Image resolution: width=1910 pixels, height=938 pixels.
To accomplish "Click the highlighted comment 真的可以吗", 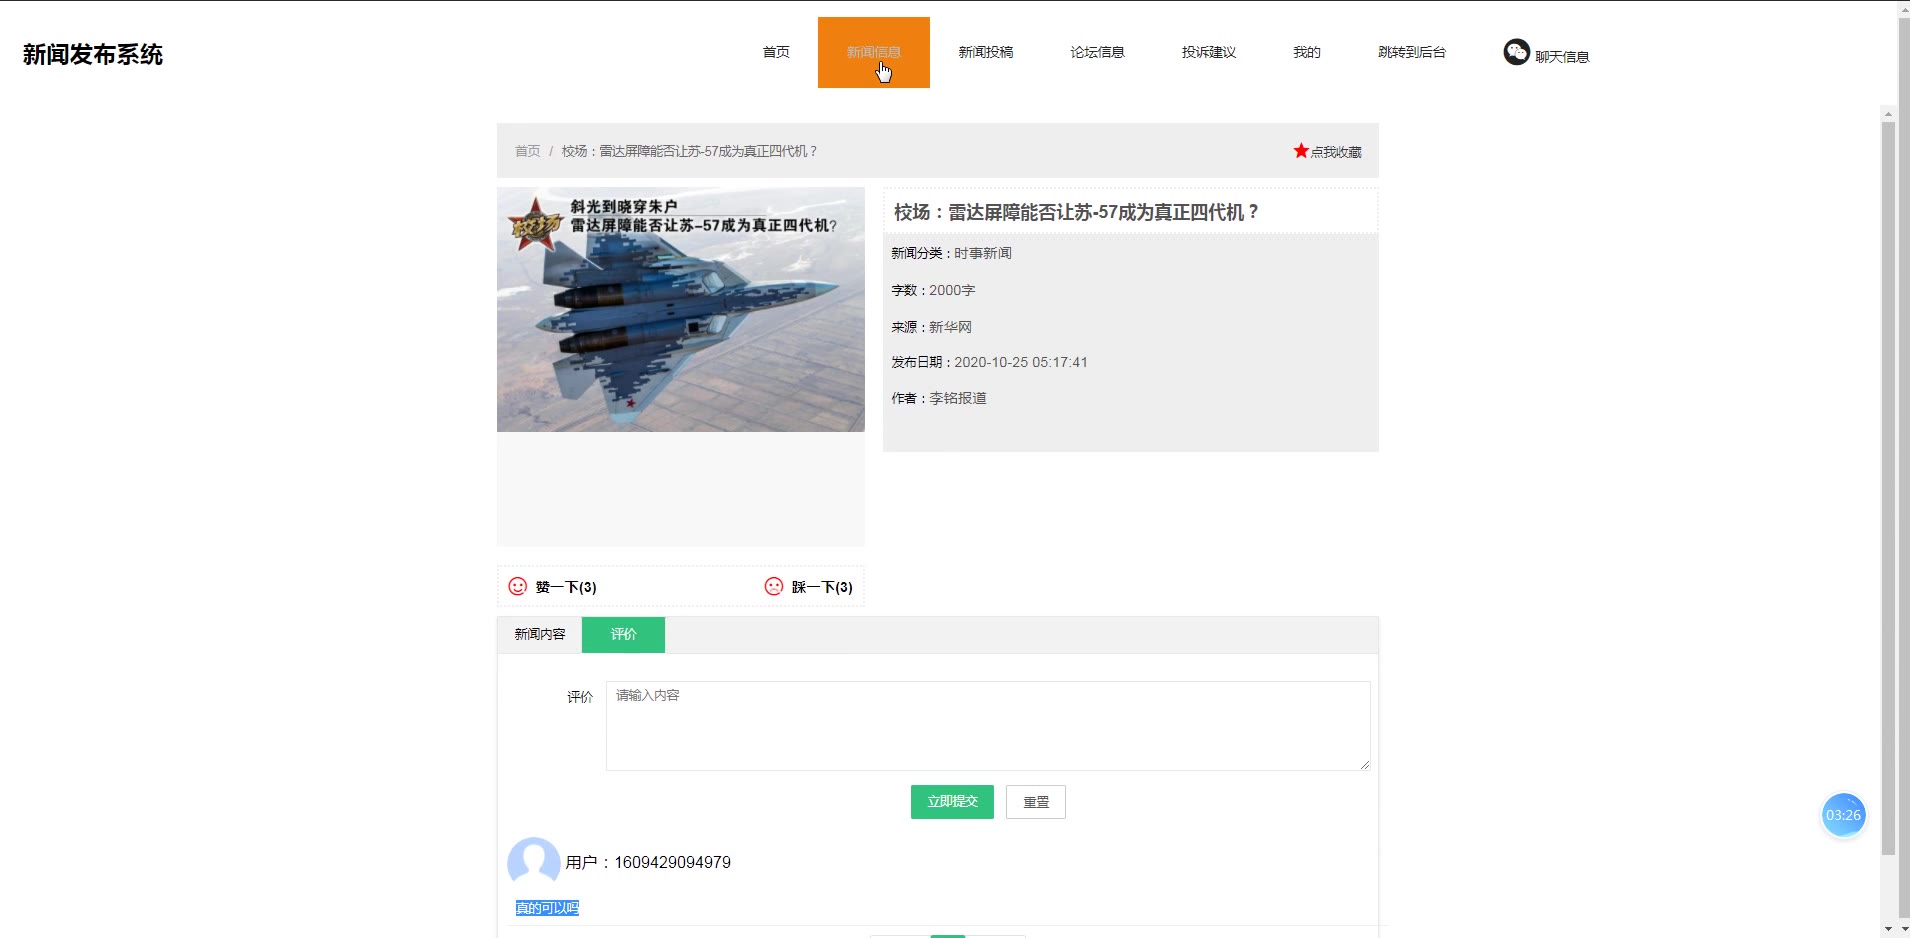I will [547, 908].
